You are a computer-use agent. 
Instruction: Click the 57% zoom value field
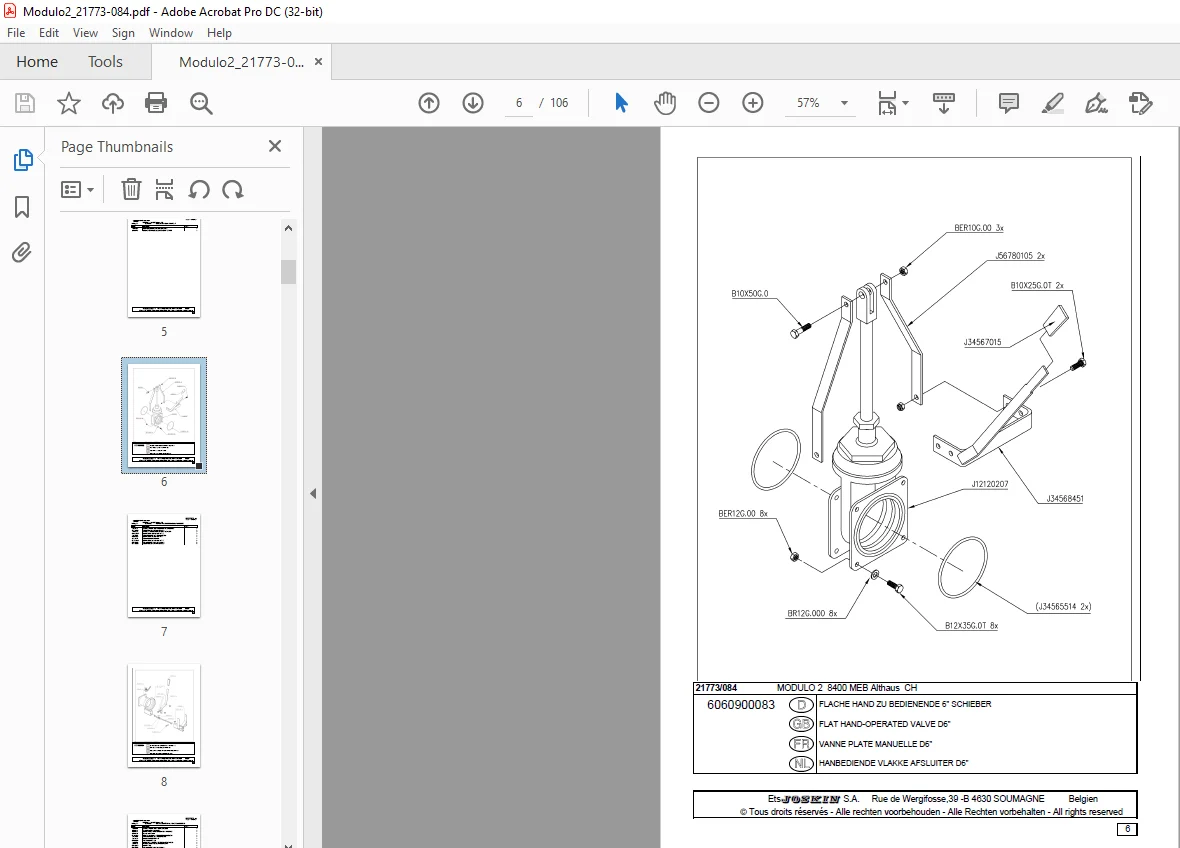[808, 103]
